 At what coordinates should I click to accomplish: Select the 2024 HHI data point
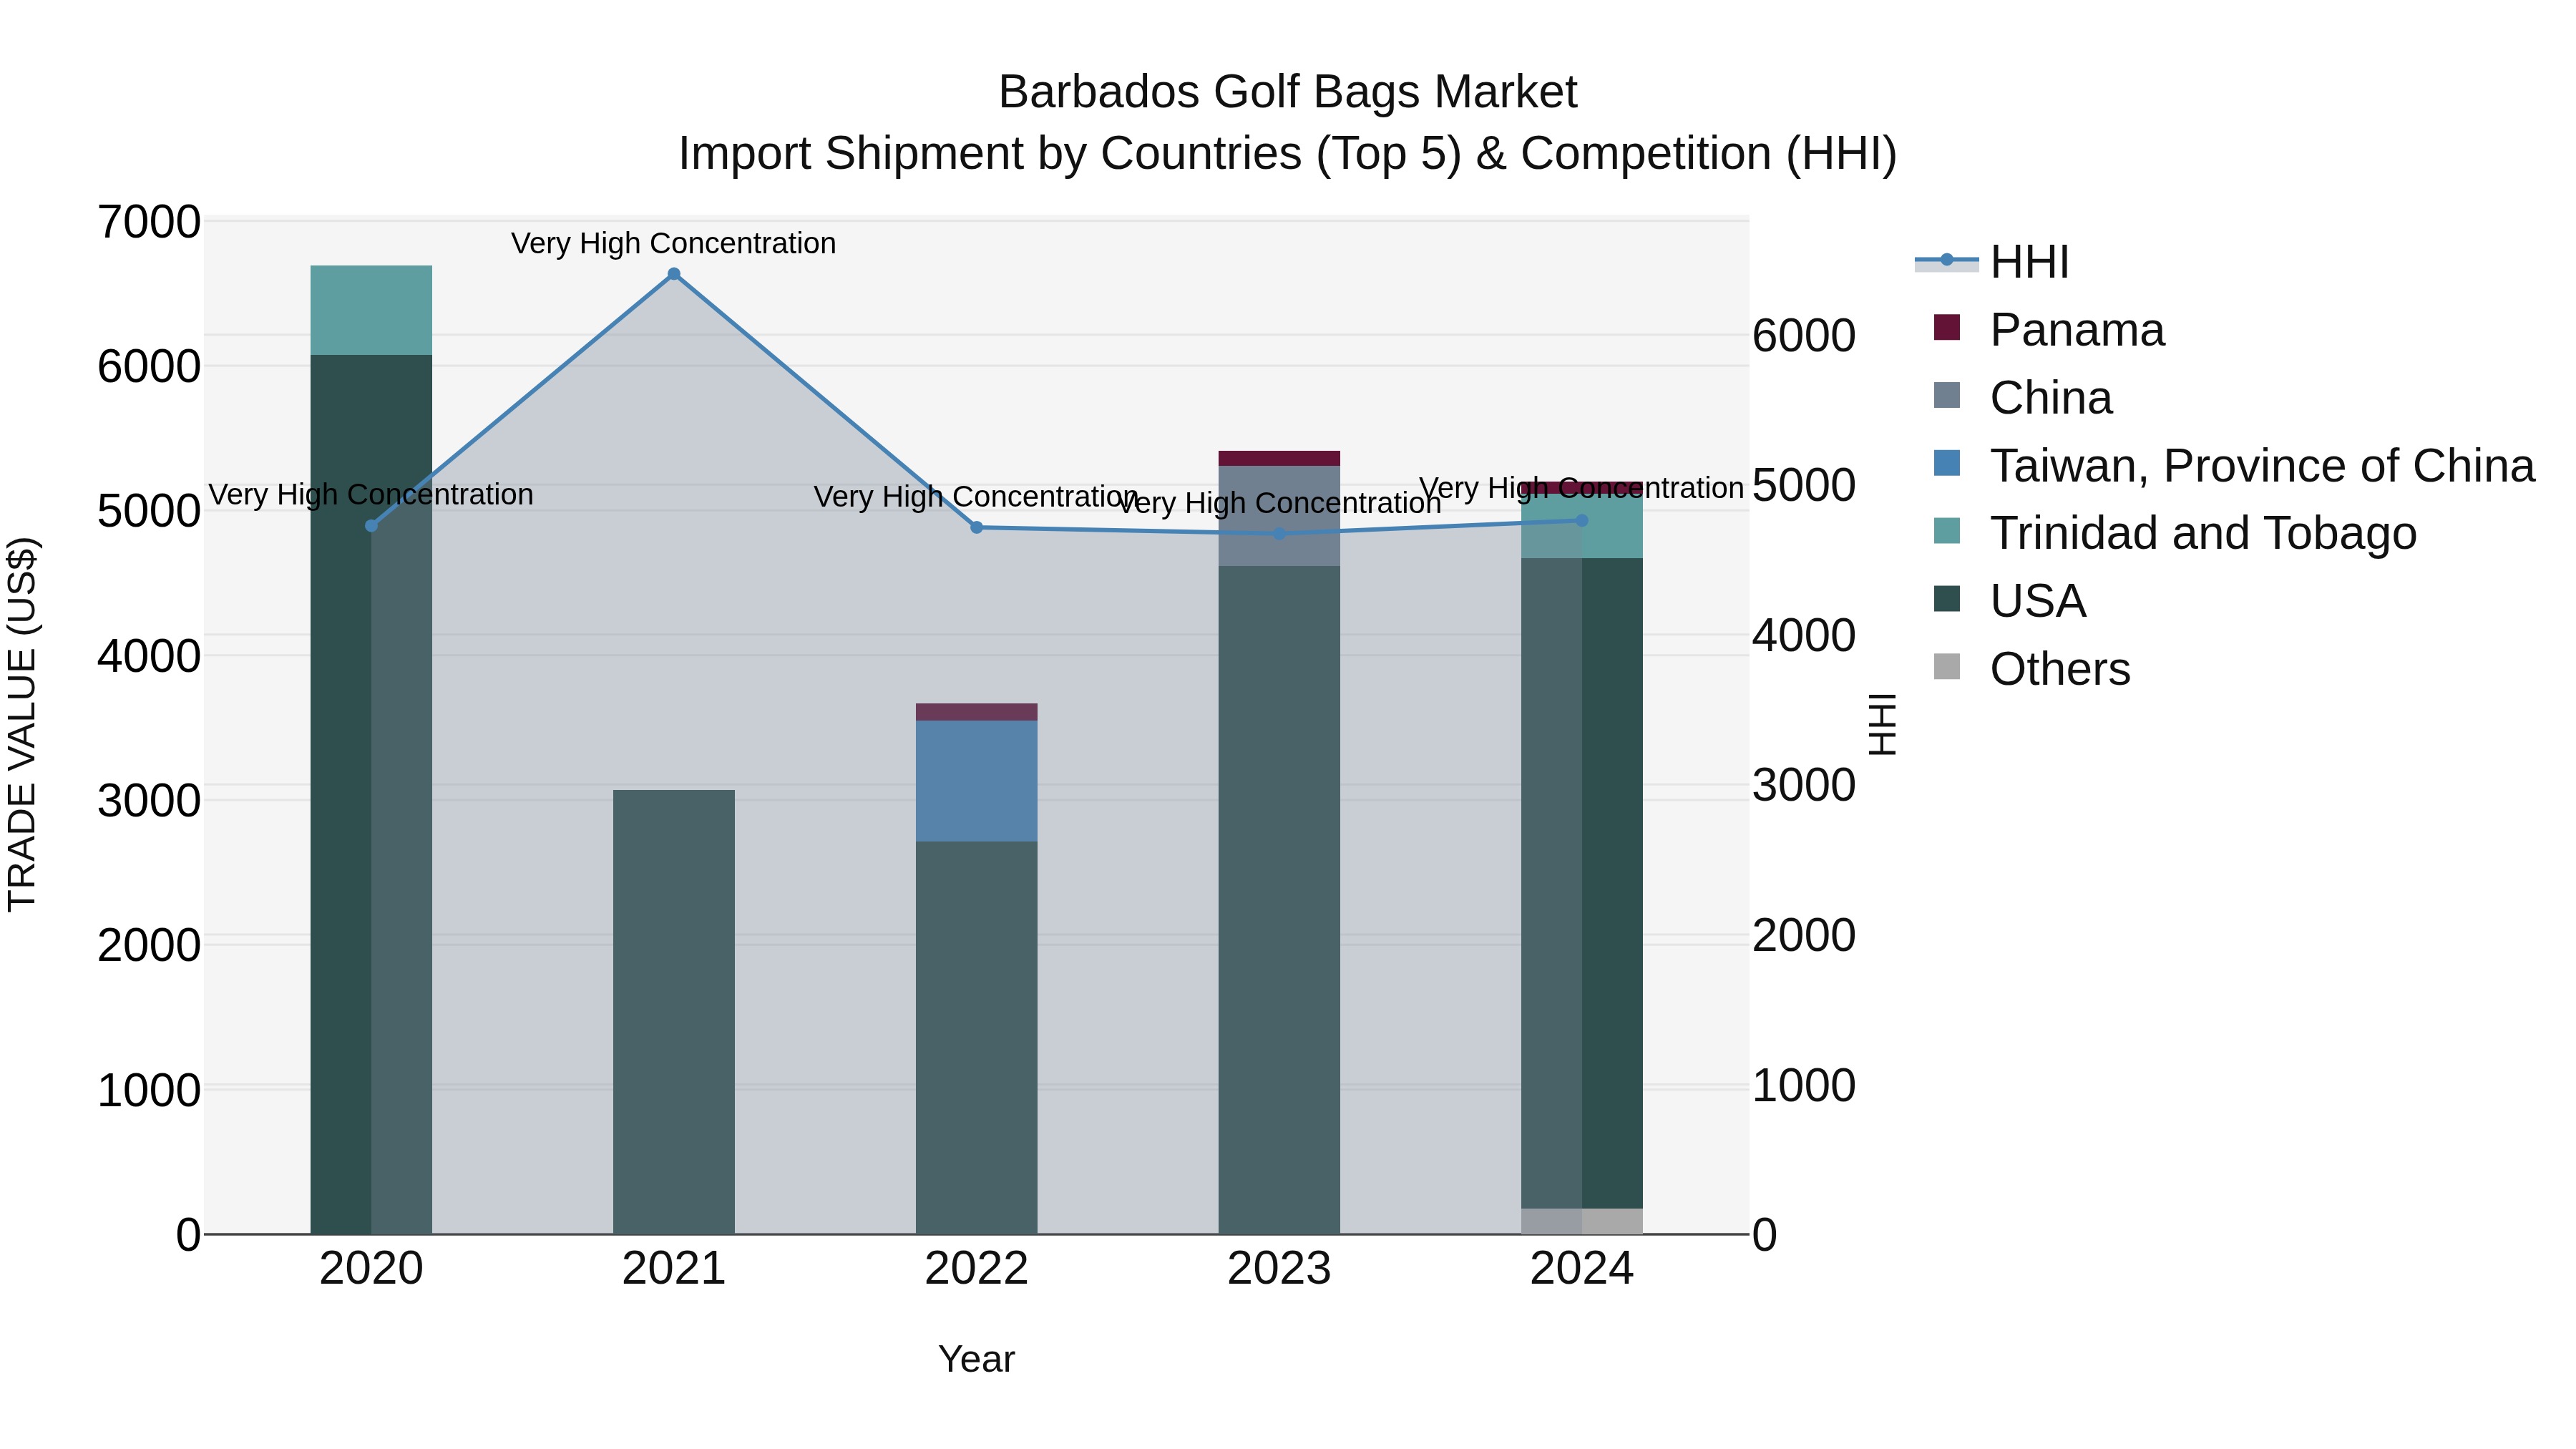pos(1582,521)
